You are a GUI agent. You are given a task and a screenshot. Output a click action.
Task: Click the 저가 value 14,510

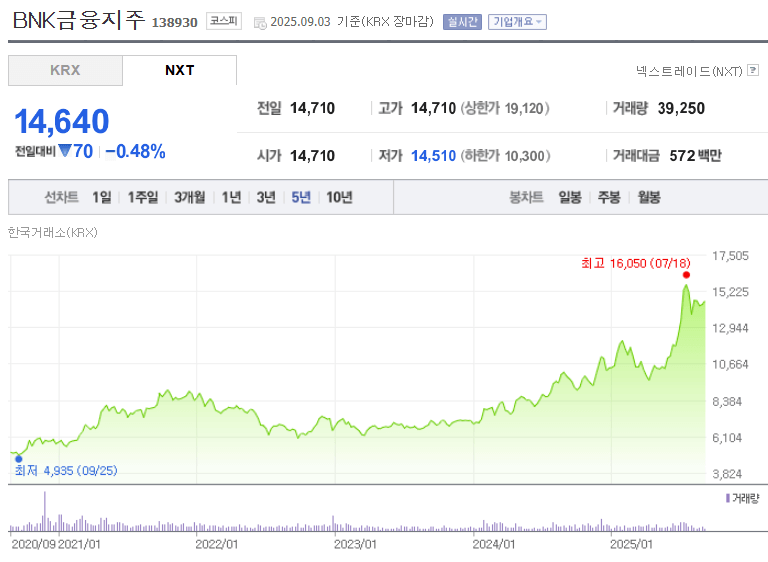coord(433,156)
